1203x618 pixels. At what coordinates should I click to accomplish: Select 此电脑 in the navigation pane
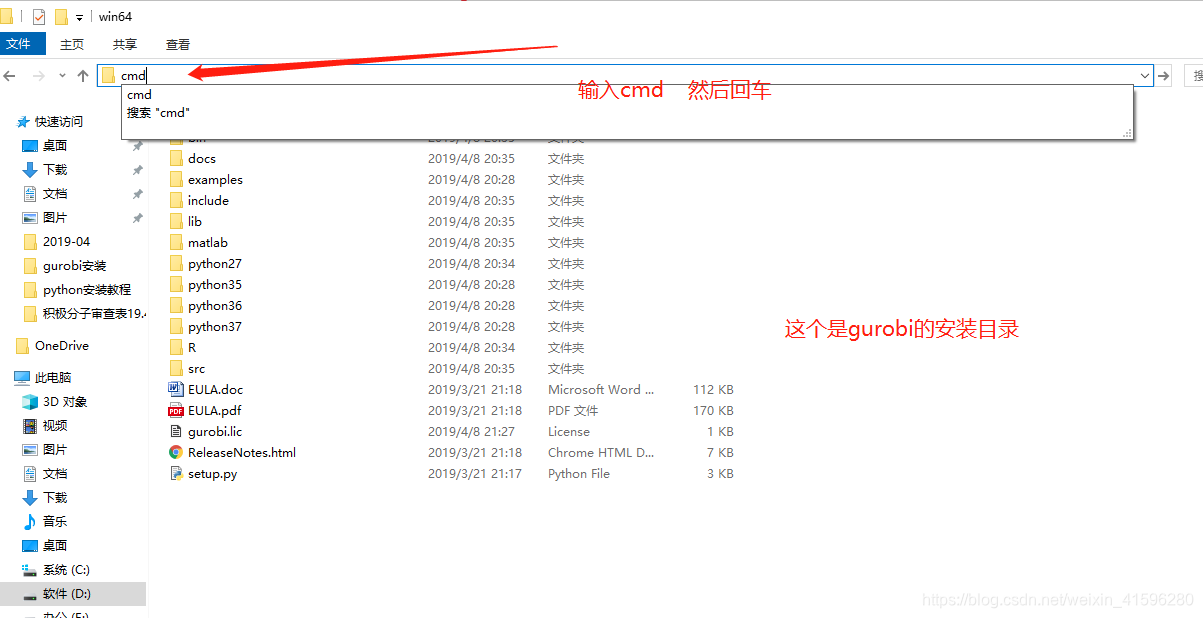coord(53,378)
